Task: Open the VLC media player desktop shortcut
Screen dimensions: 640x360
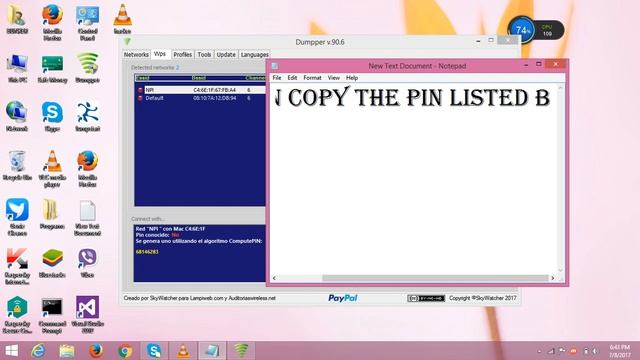Action: (x=52, y=169)
